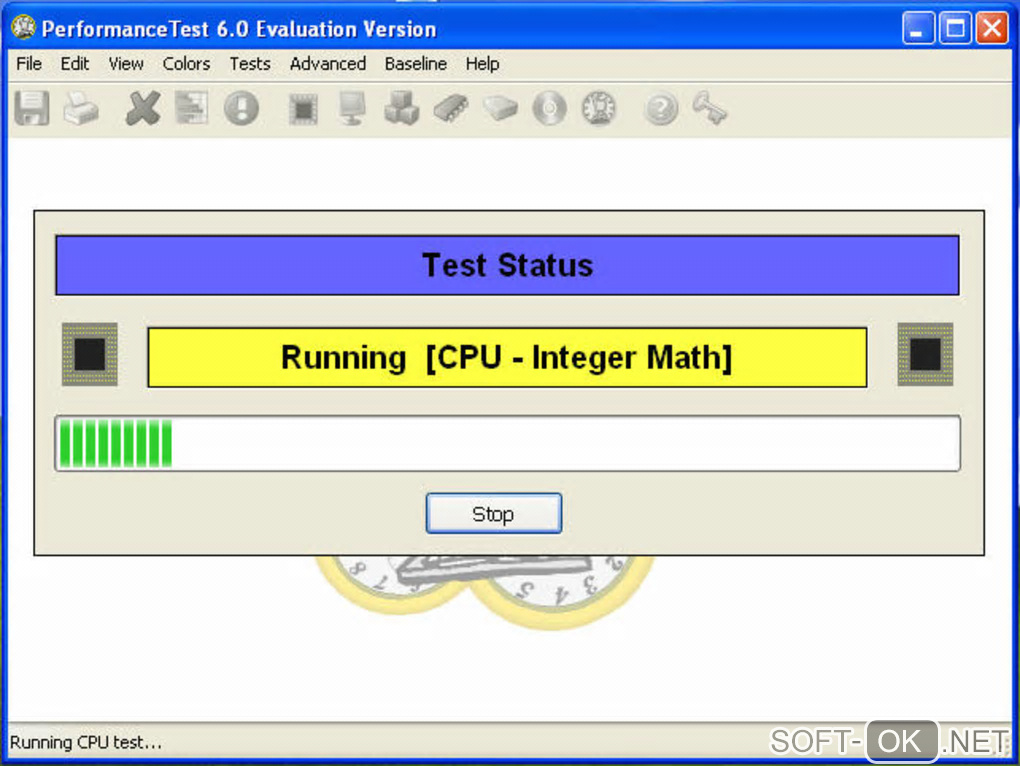Click the green test progress bar
The height and width of the screenshot is (766, 1020).
pyautogui.click(x=507, y=443)
